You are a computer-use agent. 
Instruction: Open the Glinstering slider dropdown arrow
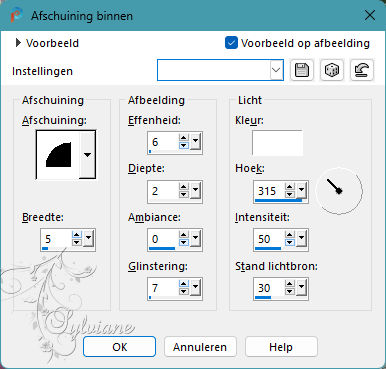click(195, 287)
